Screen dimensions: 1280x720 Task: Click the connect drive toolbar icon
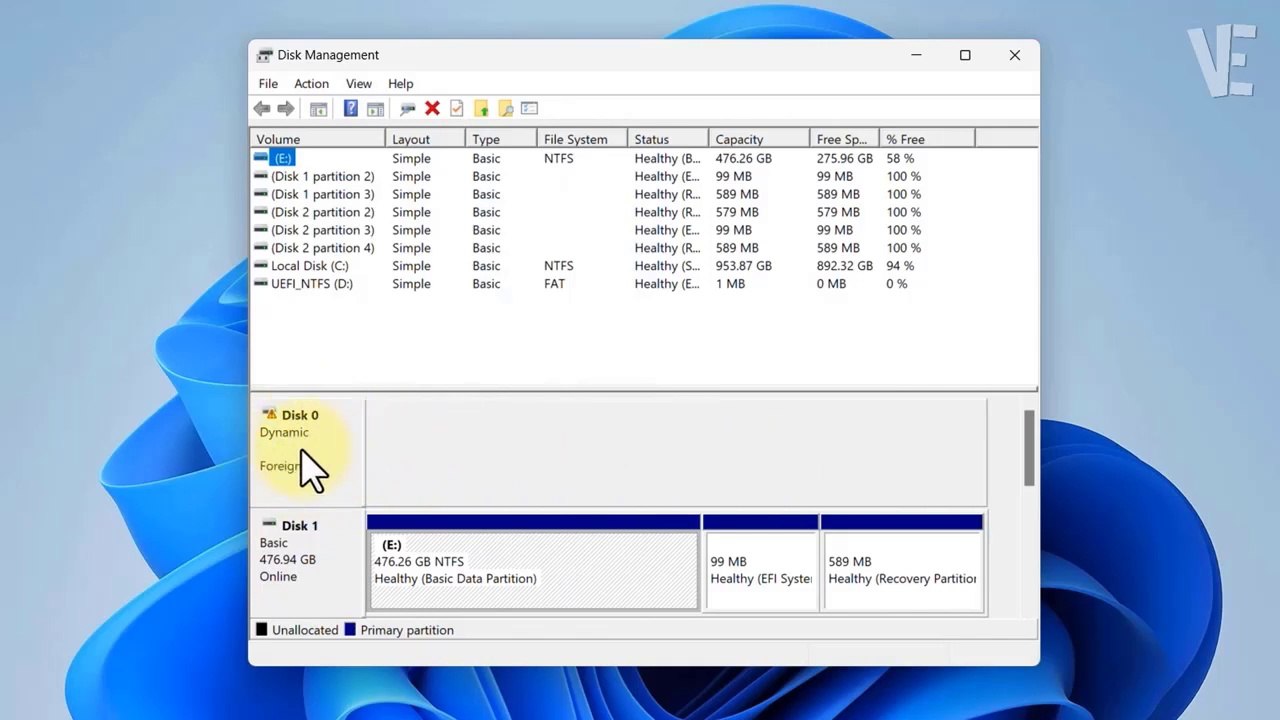(408, 108)
